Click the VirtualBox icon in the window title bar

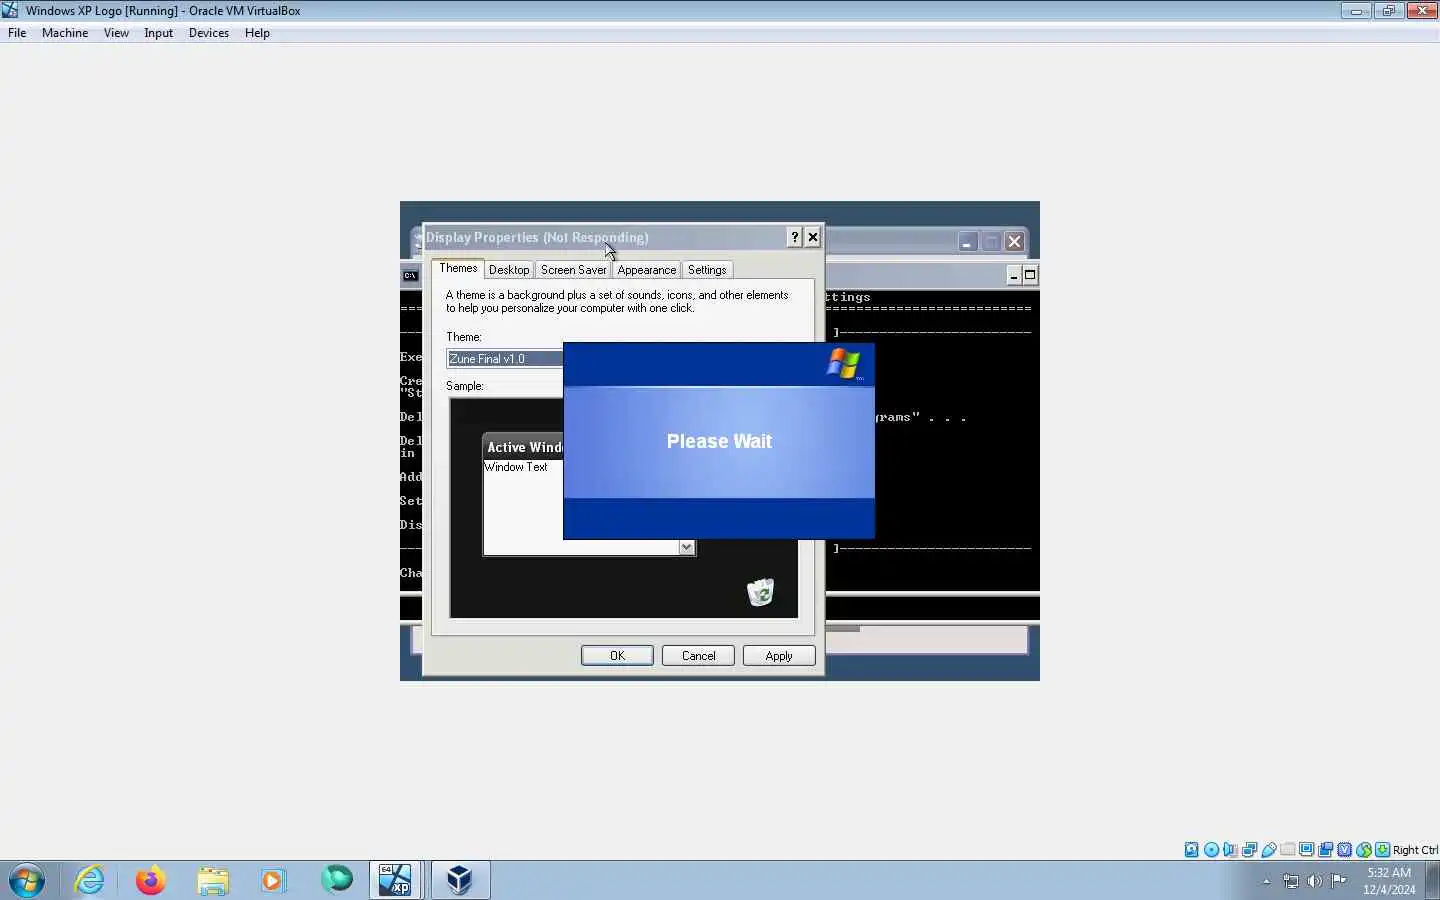10,10
